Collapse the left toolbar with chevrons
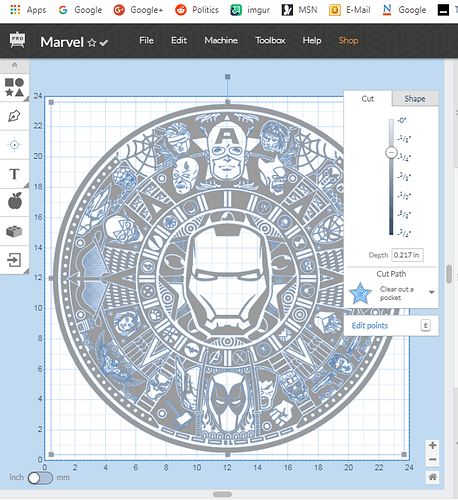Screen dimensions: 458x500 pos(14,65)
